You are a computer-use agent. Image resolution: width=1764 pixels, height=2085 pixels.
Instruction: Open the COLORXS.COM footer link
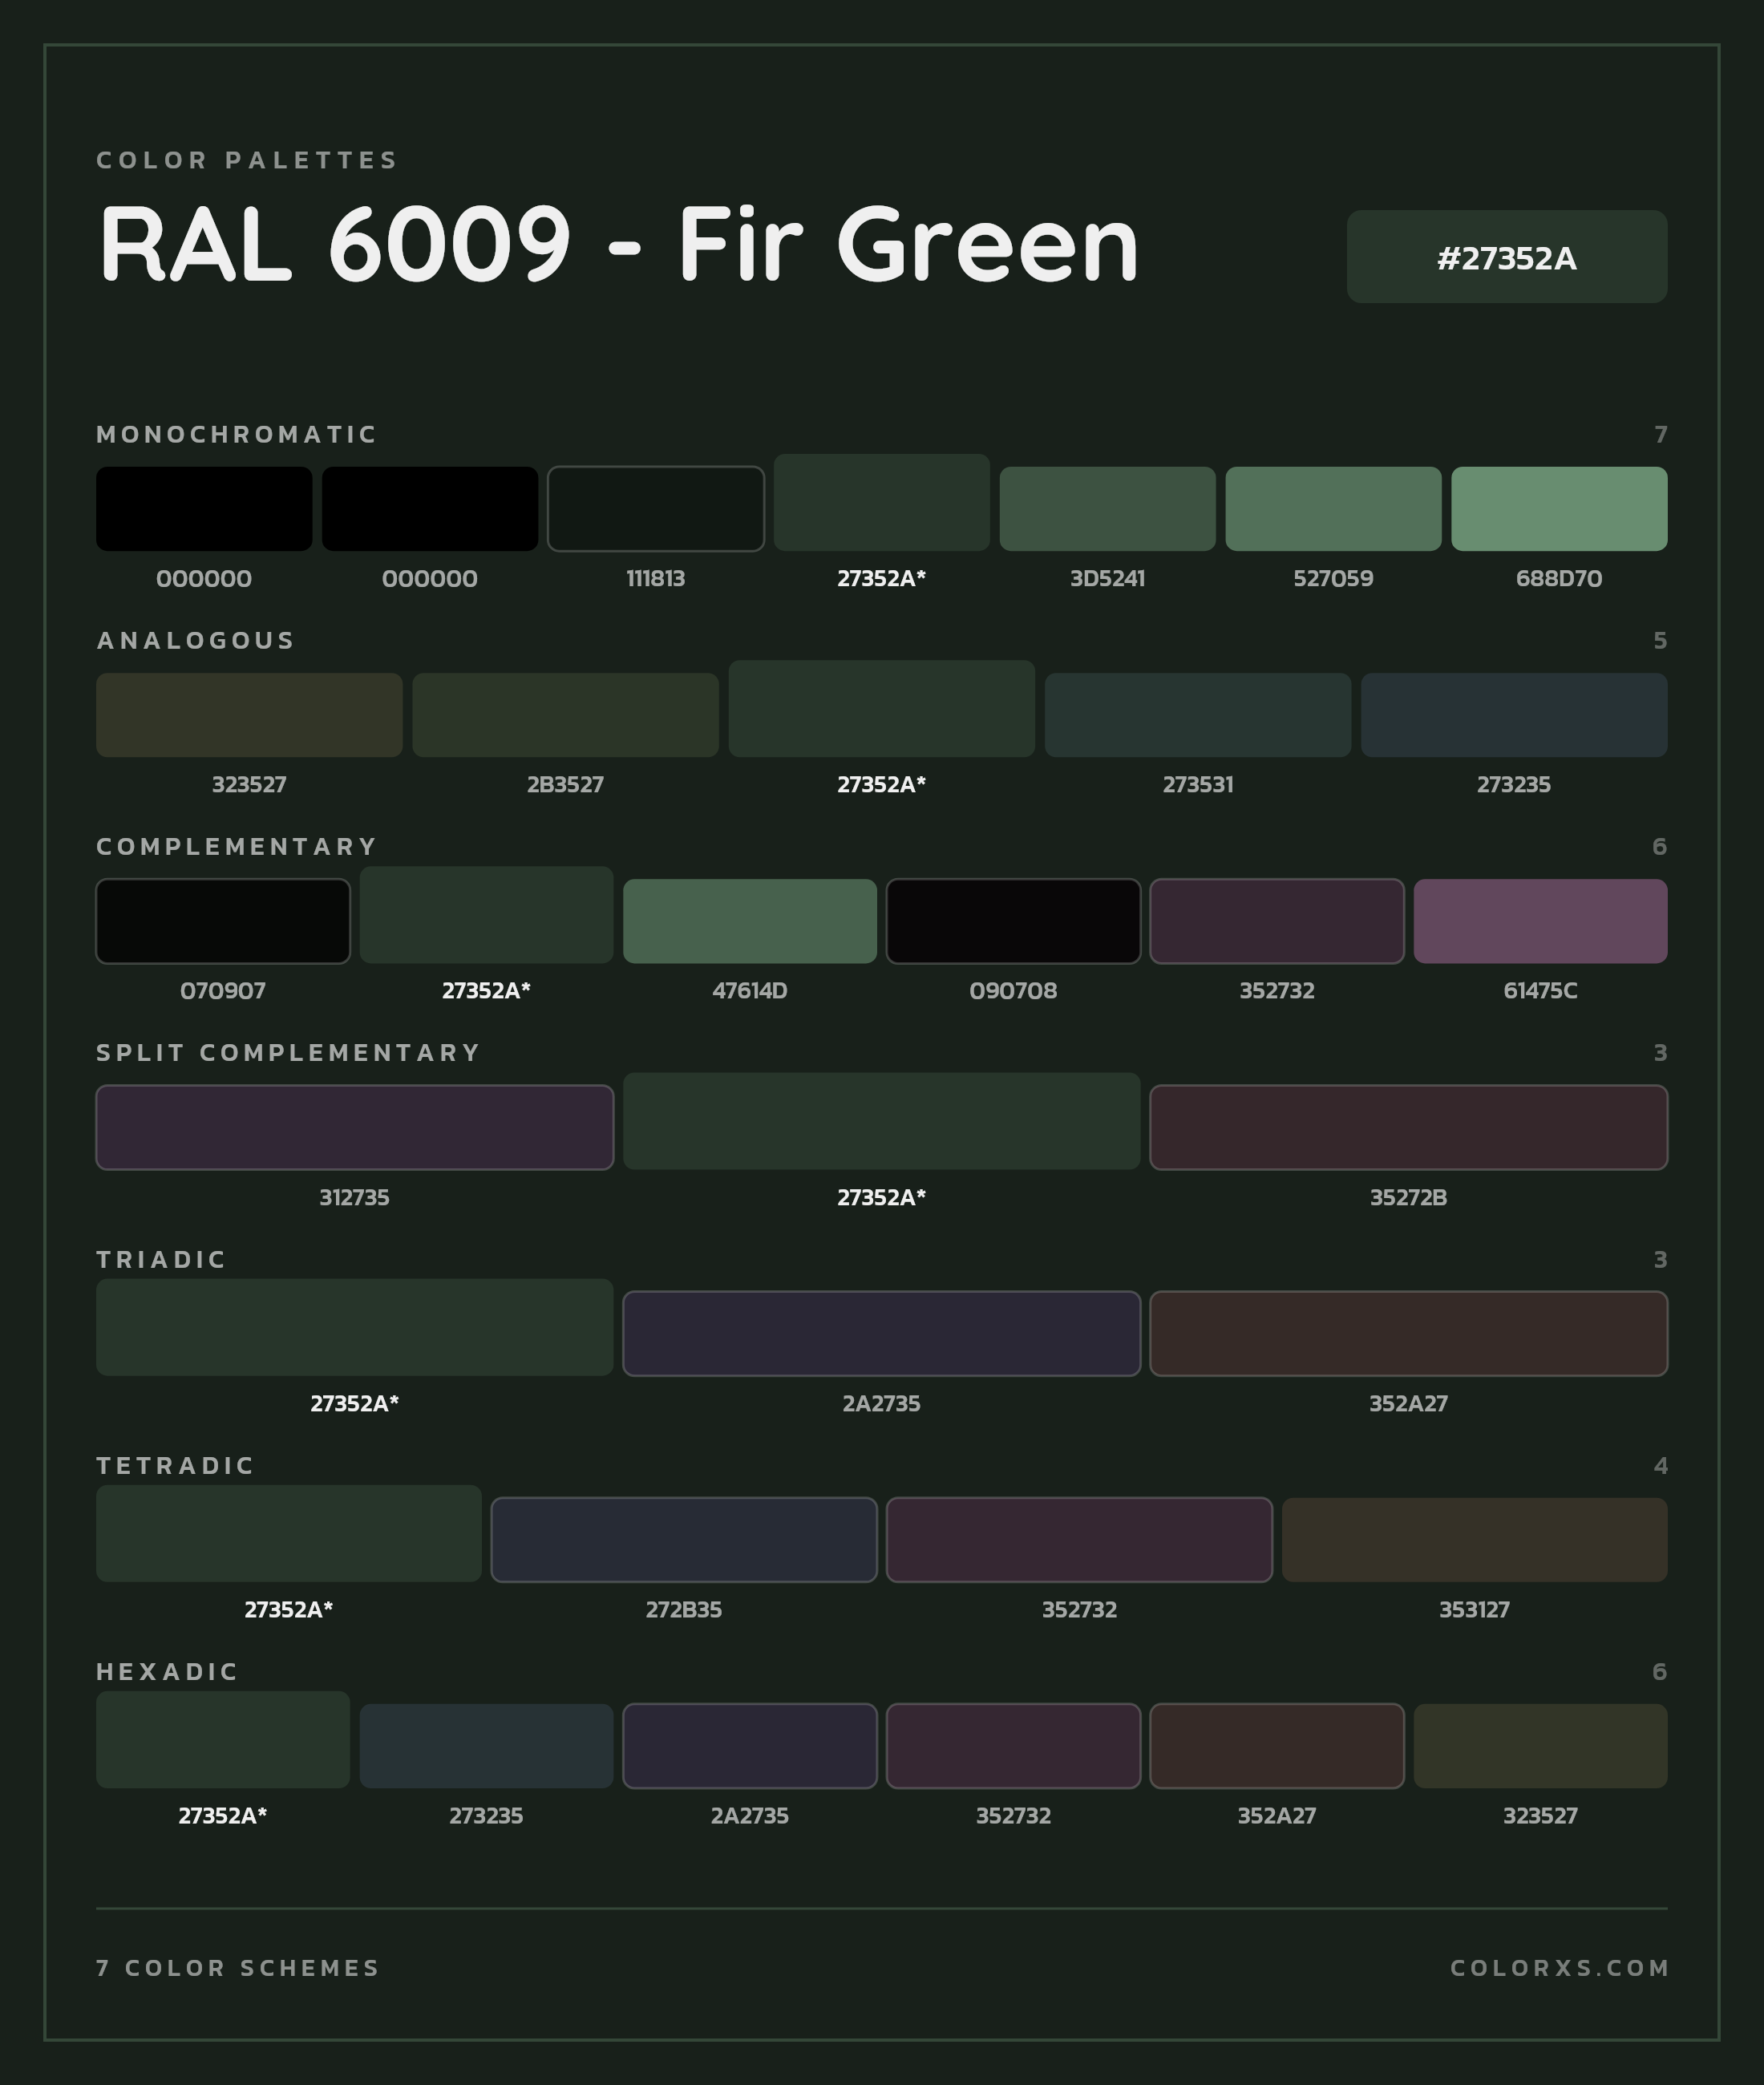(1559, 1968)
